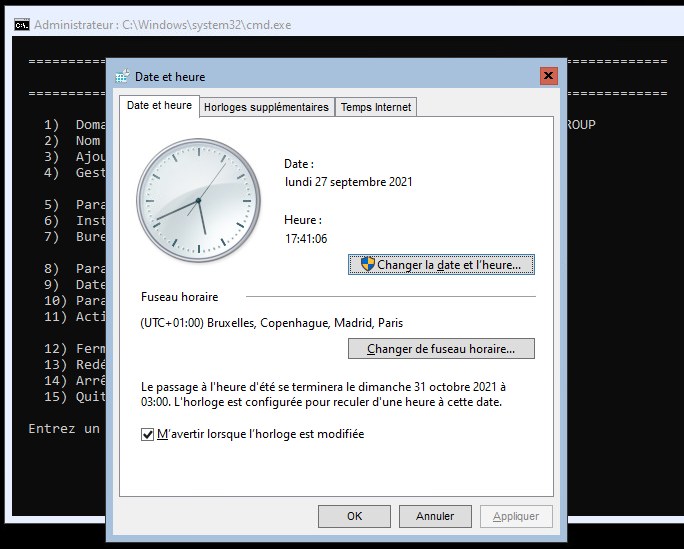This screenshot has width=684, height=549.
Task: Click Changer de fuseau horaire button
Action: pyautogui.click(x=441, y=349)
